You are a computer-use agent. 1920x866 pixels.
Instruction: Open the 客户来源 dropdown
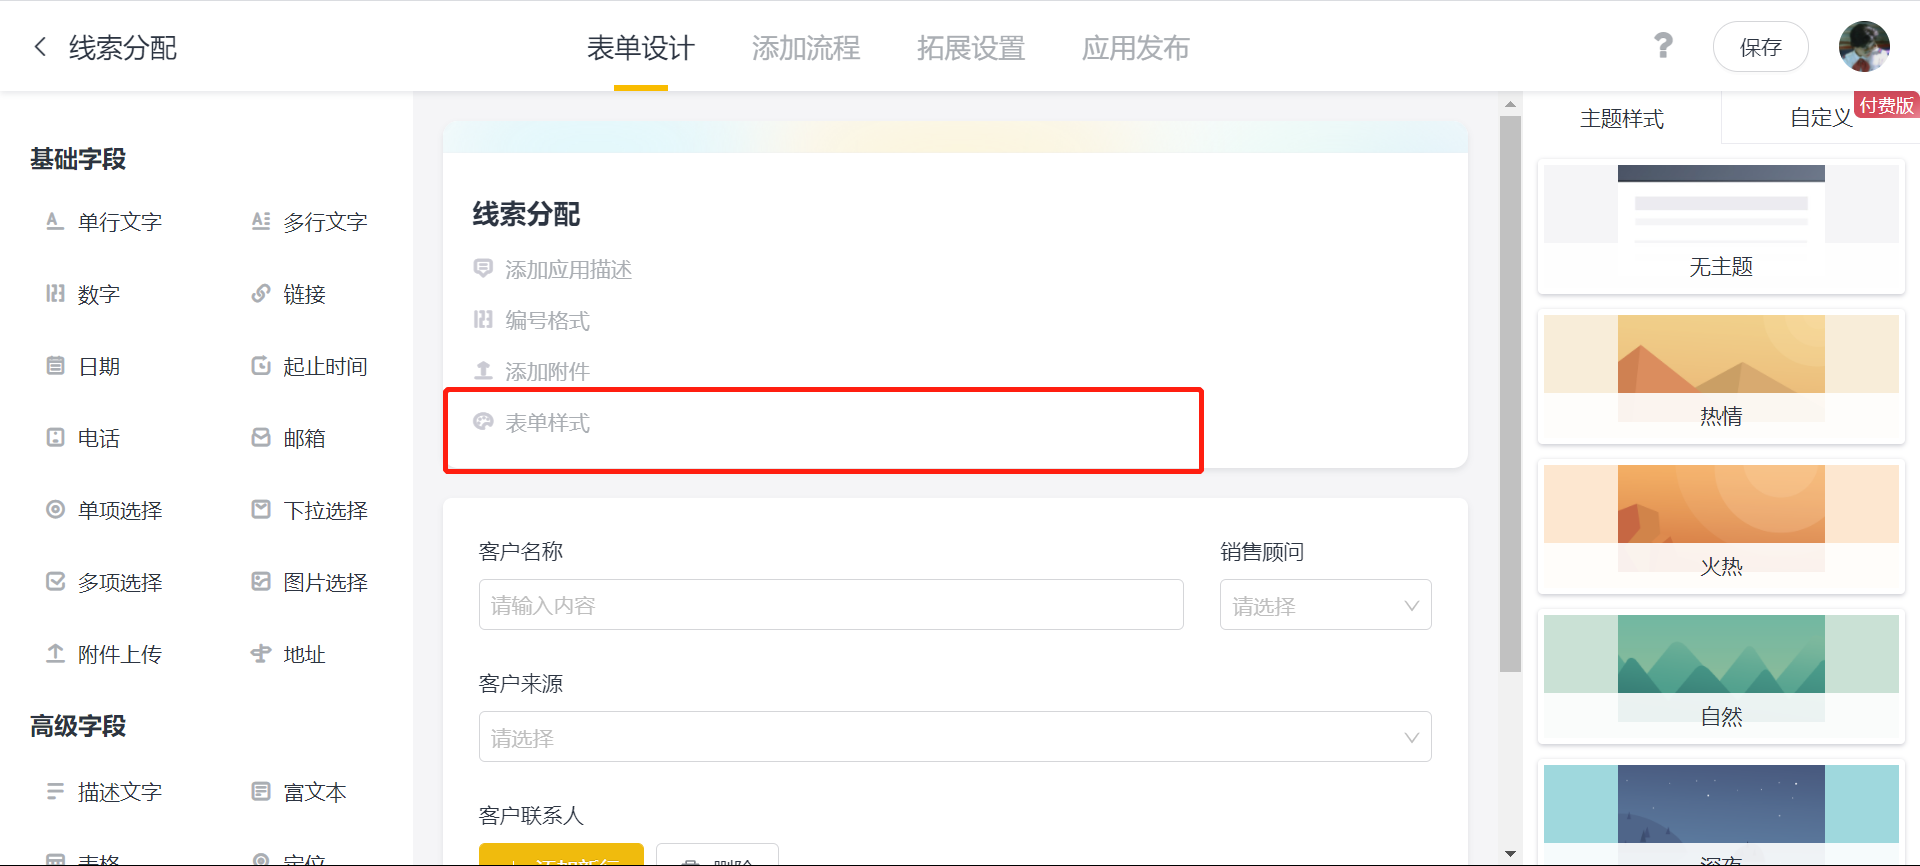pos(955,737)
